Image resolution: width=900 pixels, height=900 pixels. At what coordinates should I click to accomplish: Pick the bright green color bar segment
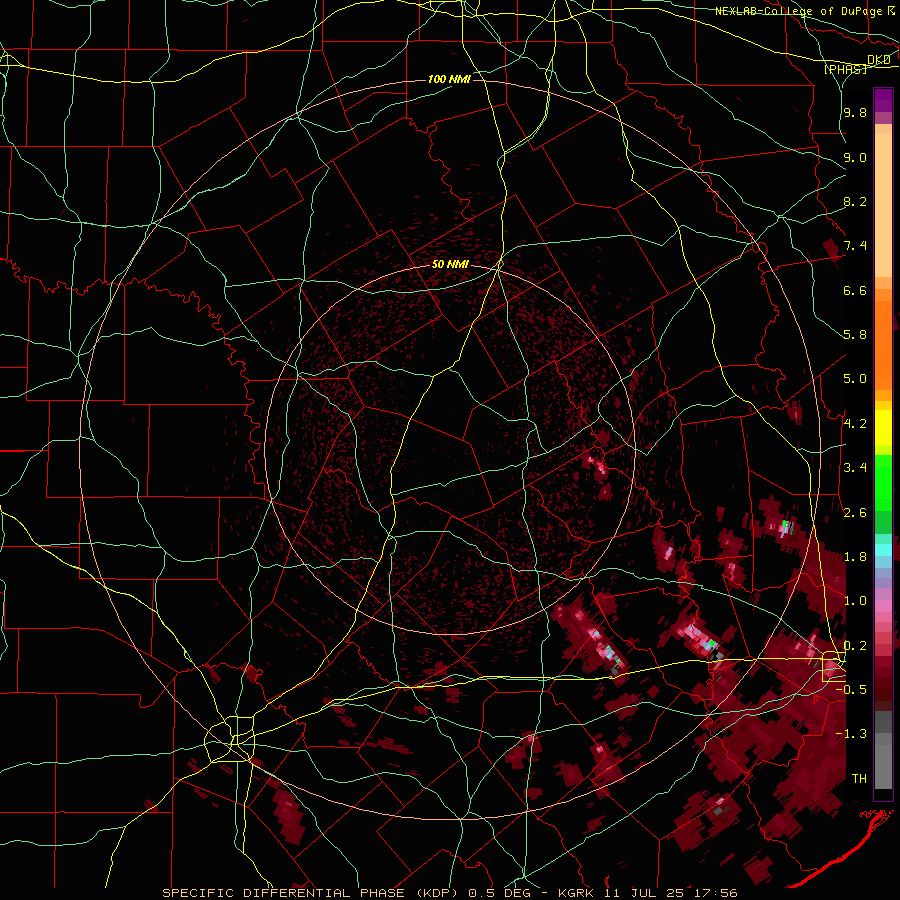coord(883,483)
